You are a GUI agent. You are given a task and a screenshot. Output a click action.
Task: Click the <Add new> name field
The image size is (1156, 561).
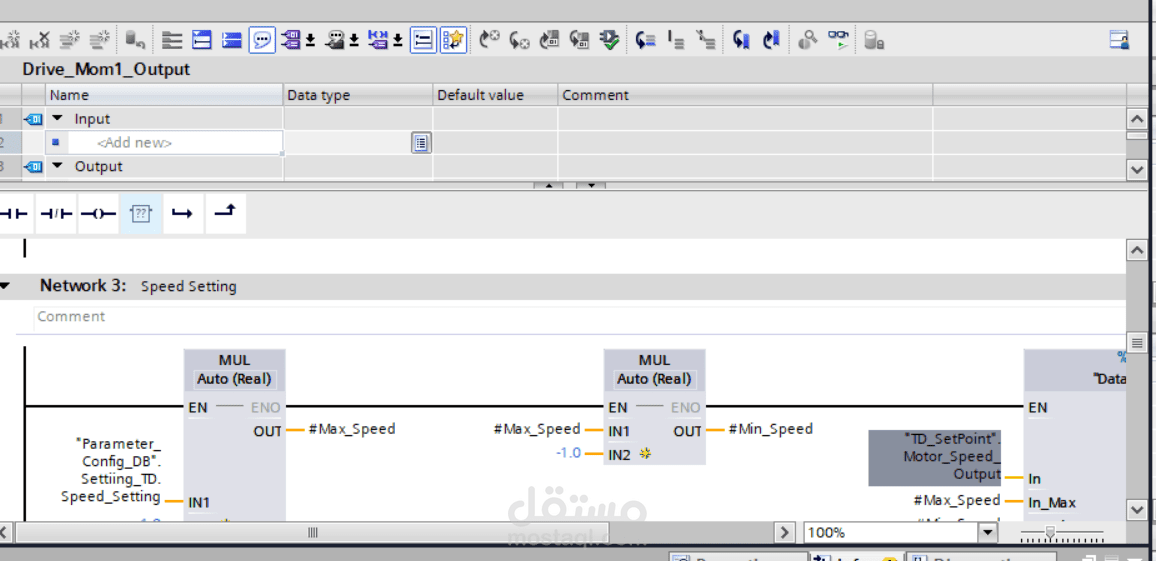tap(175, 143)
